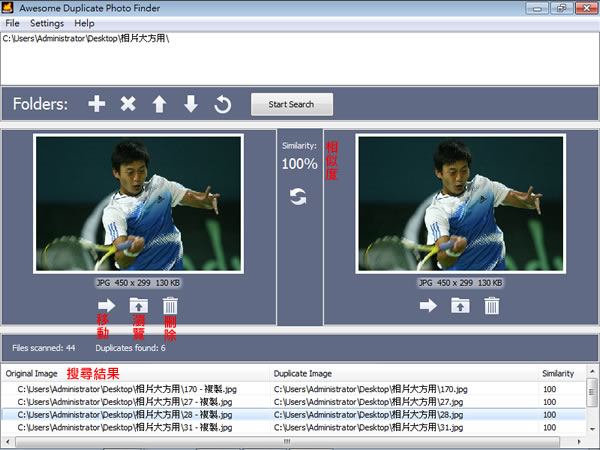Click the results list vertical scrollbar down arrow

click(592, 428)
